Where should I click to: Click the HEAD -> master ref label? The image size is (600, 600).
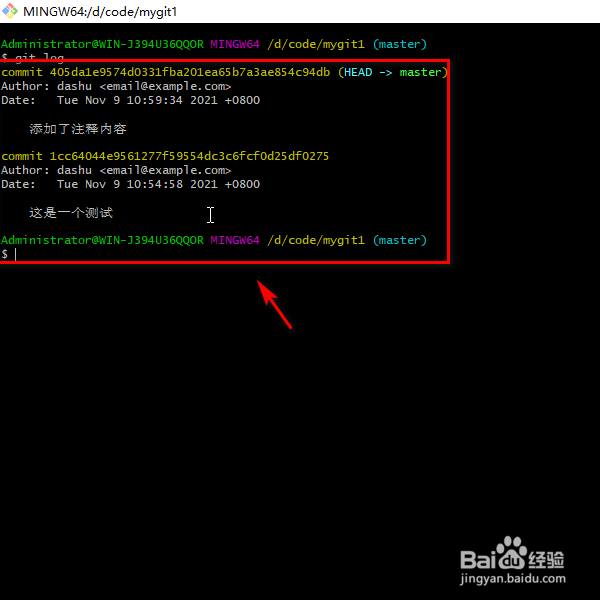coord(393,72)
